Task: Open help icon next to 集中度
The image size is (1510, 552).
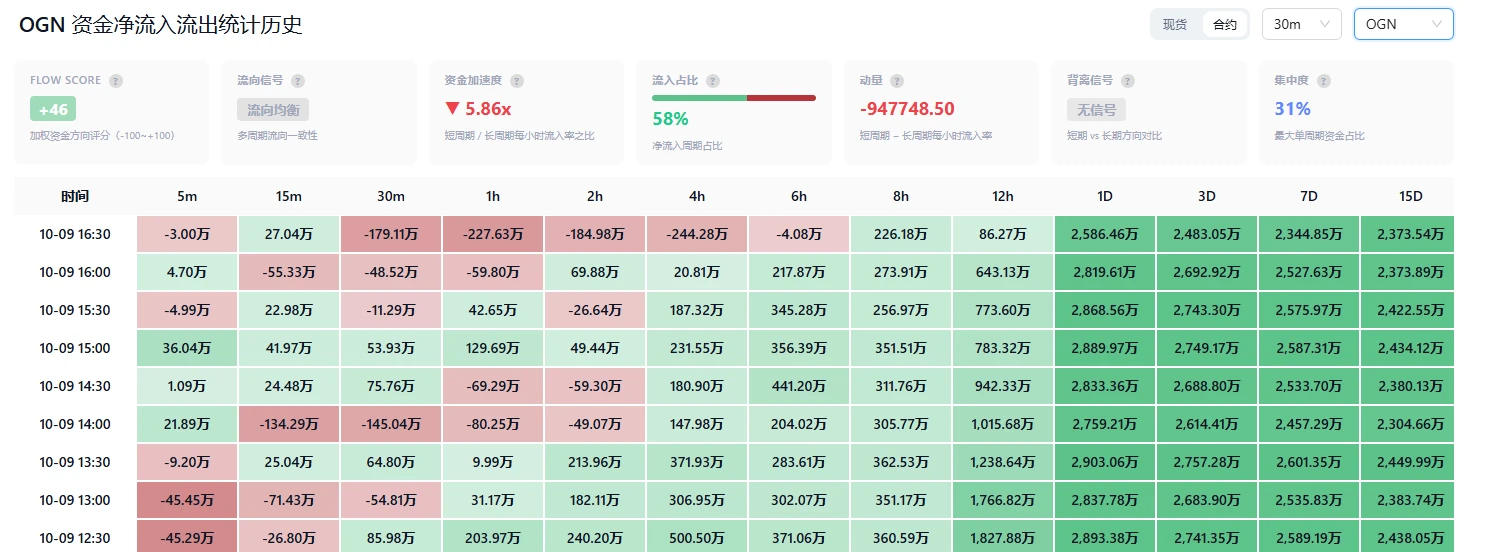Action: [1324, 81]
